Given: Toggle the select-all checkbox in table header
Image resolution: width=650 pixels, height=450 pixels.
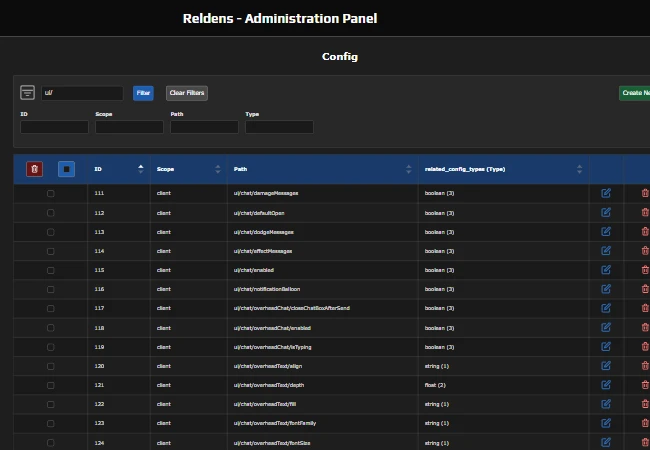Looking at the screenshot, I should pyautogui.click(x=66, y=169).
